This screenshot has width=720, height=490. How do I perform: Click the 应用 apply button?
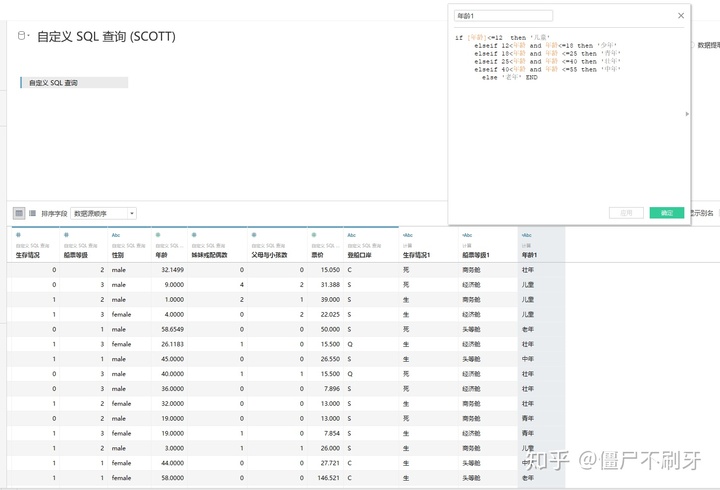point(626,213)
